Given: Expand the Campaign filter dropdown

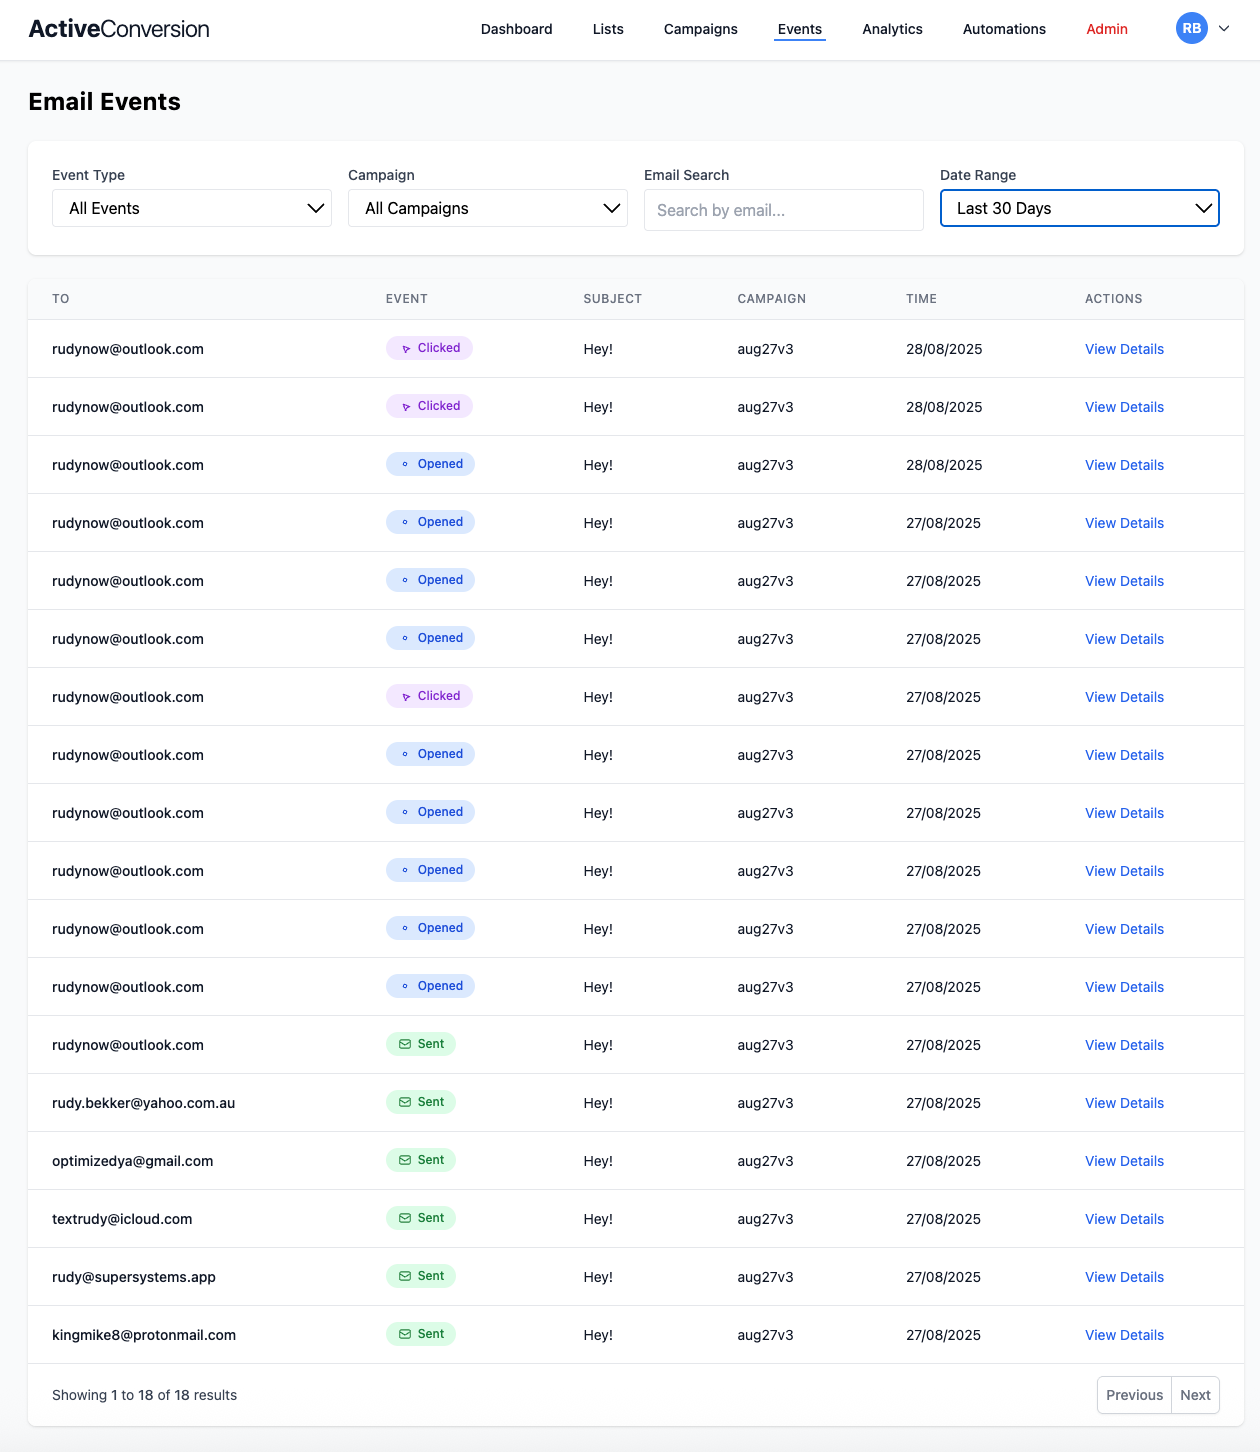Looking at the screenshot, I should point(488,208).
